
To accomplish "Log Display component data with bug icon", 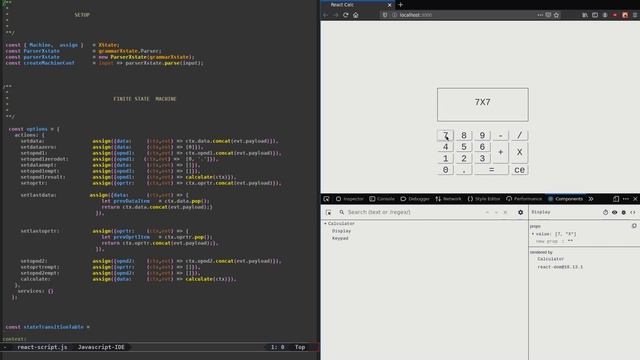I will [x=624, y=212].
